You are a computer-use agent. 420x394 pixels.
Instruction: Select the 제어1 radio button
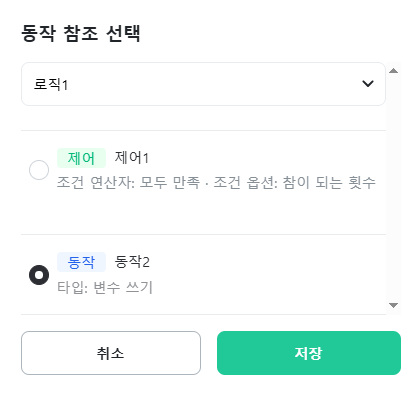[x=39, y=170]
